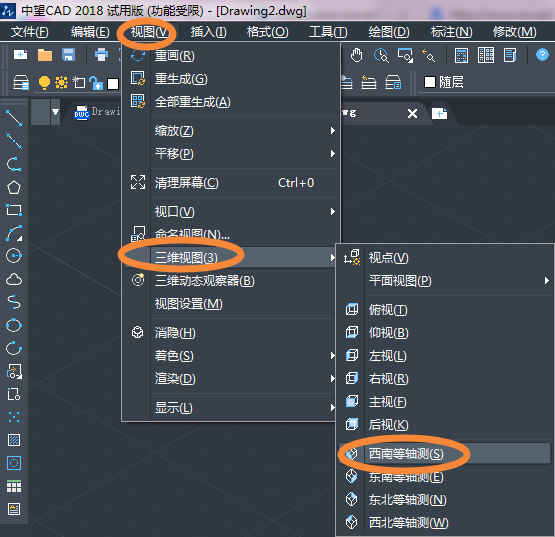Viewport: 555px width, 537px height.
Task: Open the dropdown arrow beside document tabs
Action: tap(55, 112)
